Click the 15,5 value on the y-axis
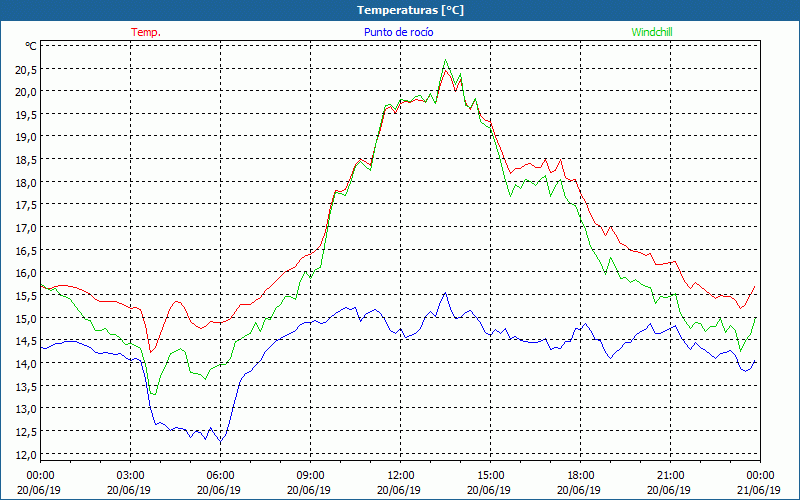800x500 pixels. 26,296
